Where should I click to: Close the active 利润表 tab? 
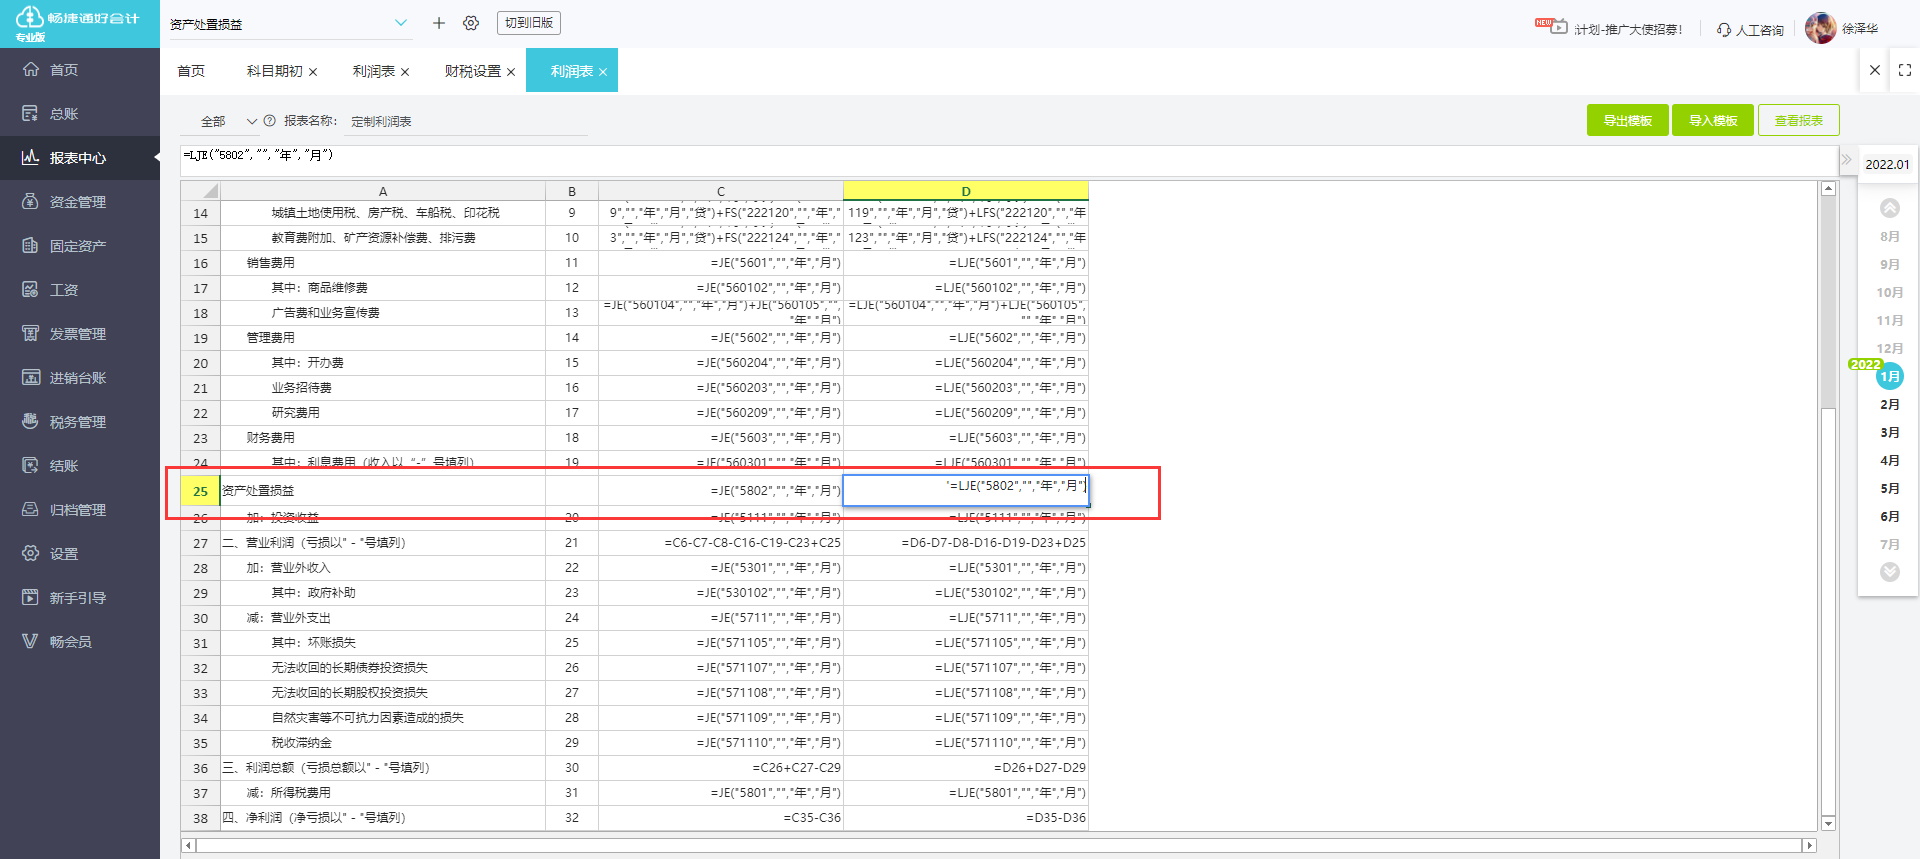click(603, 72)
